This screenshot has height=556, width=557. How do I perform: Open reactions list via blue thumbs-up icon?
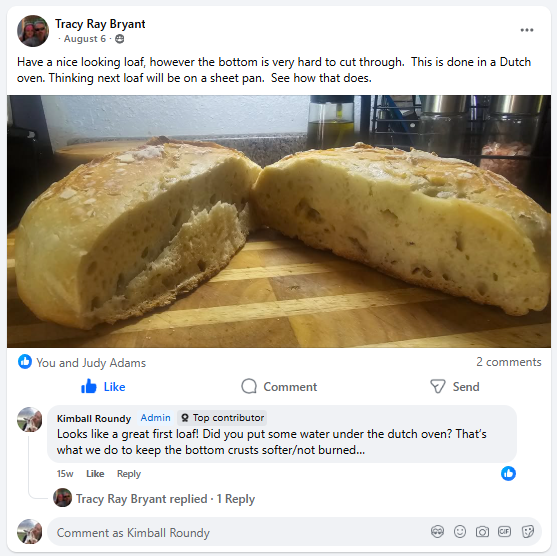click(x=25, y=362)
